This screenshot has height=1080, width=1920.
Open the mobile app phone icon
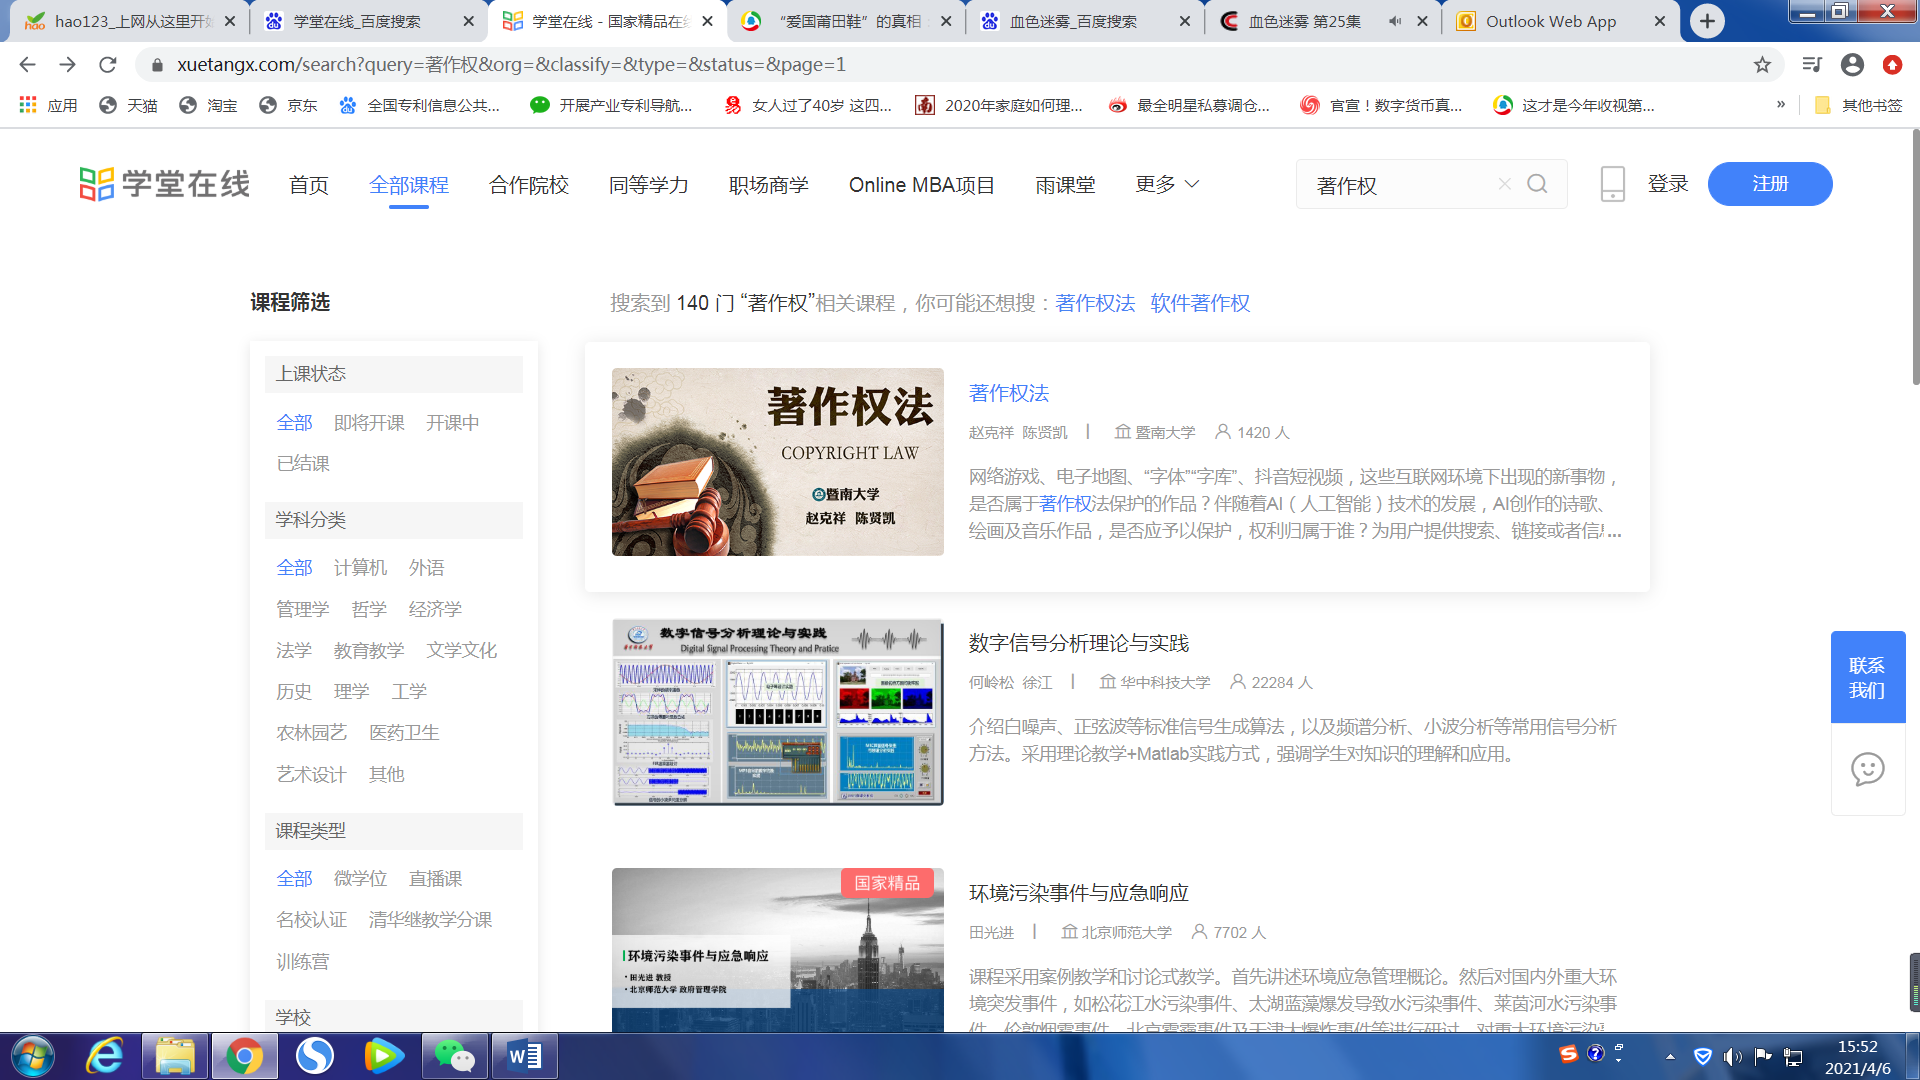coord(1612,184)
